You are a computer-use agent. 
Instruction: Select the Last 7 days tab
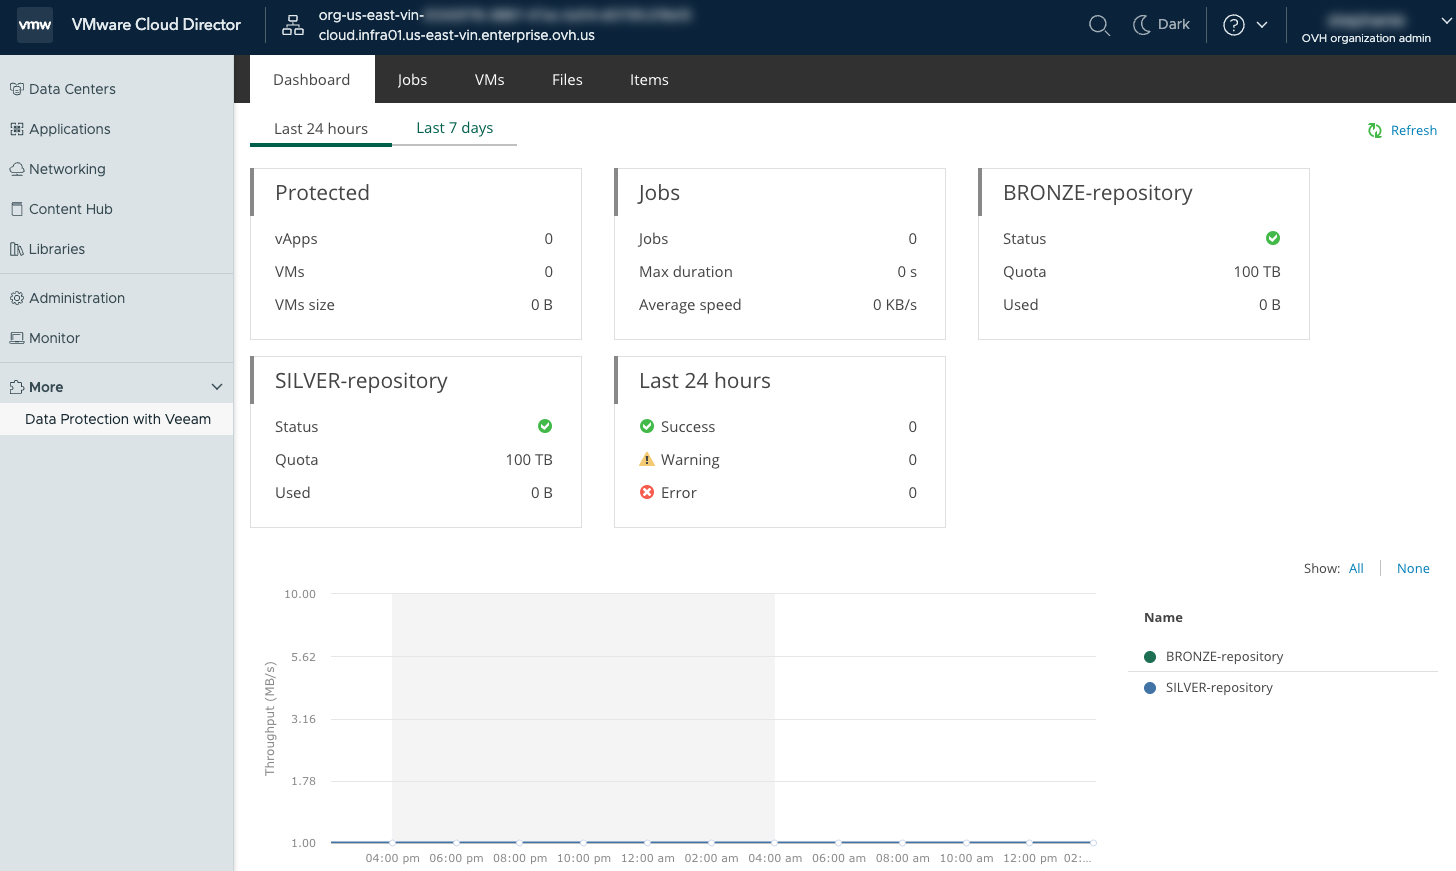pyautogui.click(x=455, y=128)
